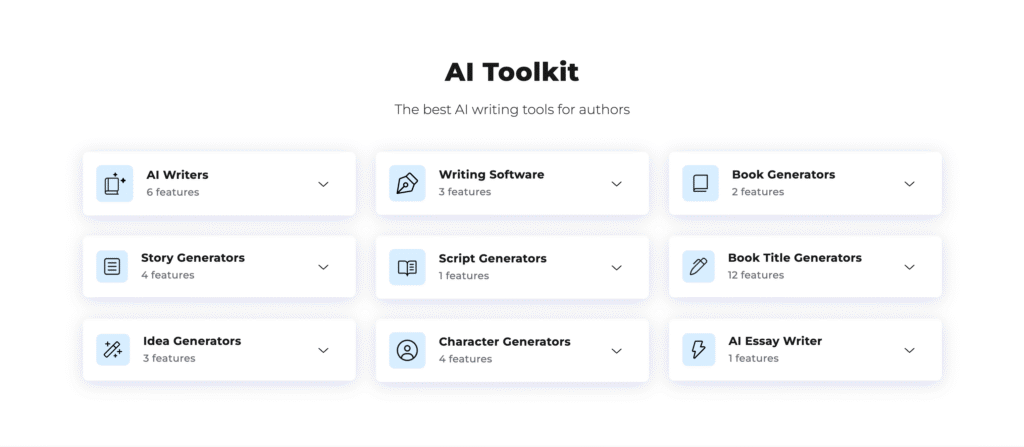The width and height of the screenshot is (1024, 447).
Task: Expand the Idea Generators chevron
Action: point(323,350)
